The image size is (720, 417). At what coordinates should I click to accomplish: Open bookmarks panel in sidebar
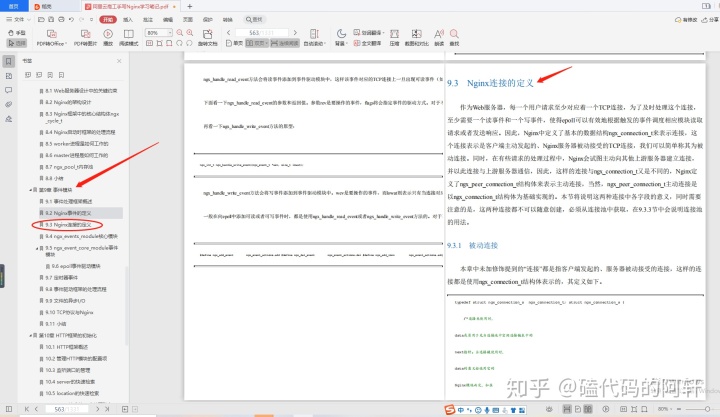click(9, 61)
